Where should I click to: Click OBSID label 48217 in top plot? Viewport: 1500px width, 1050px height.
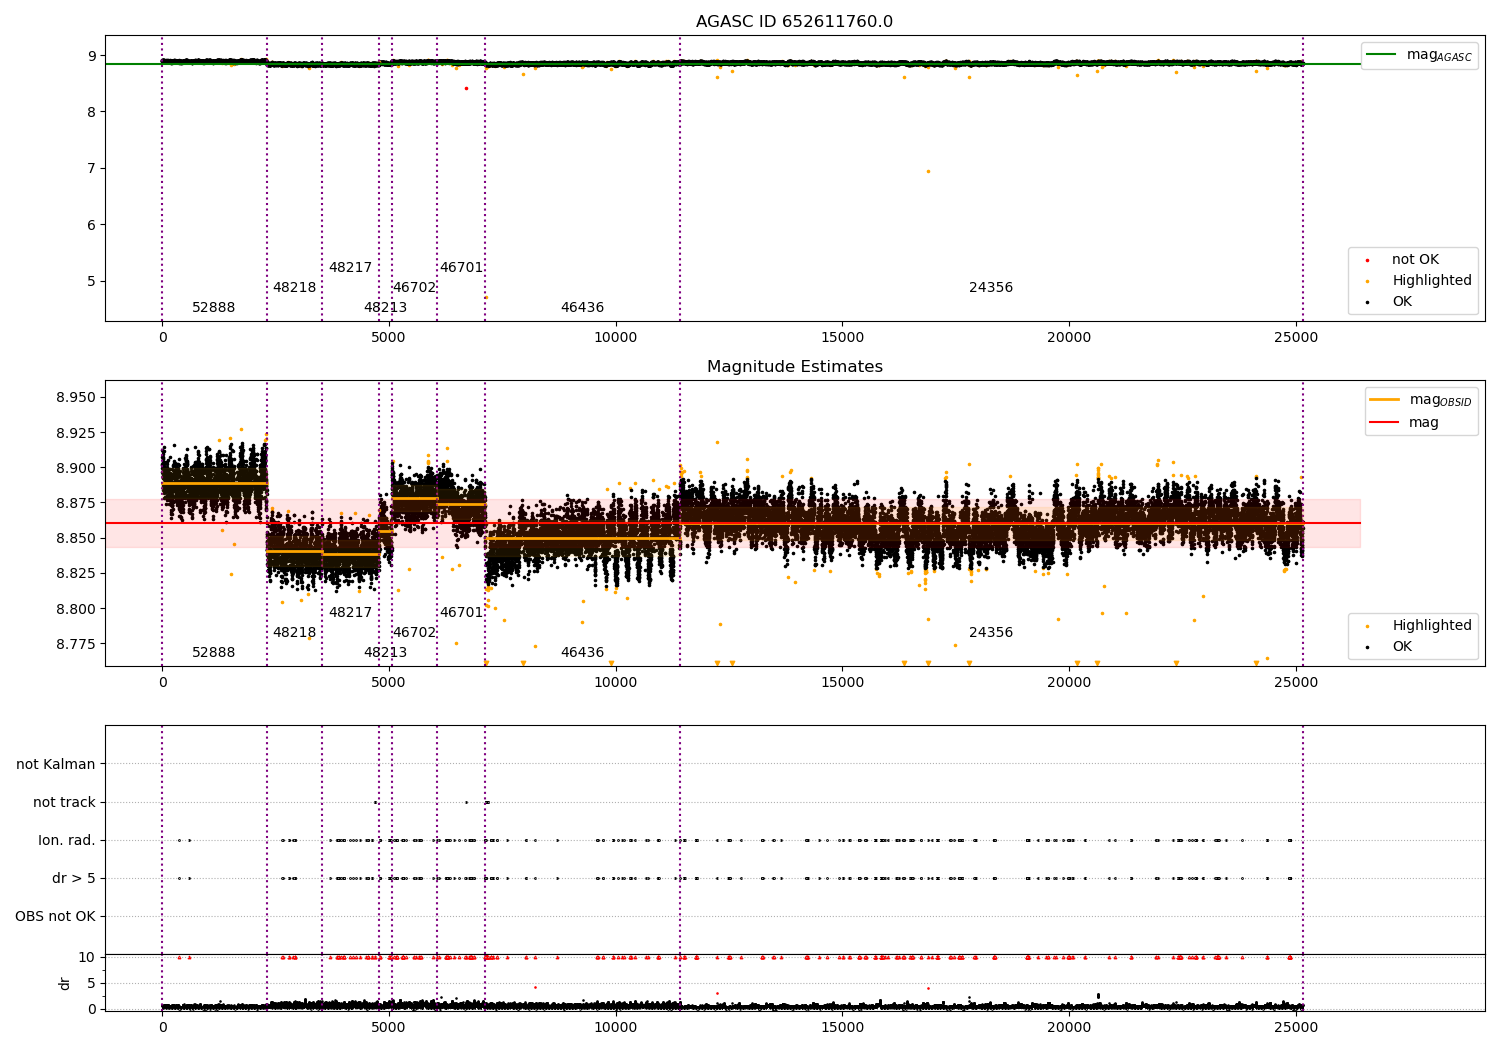350,268
